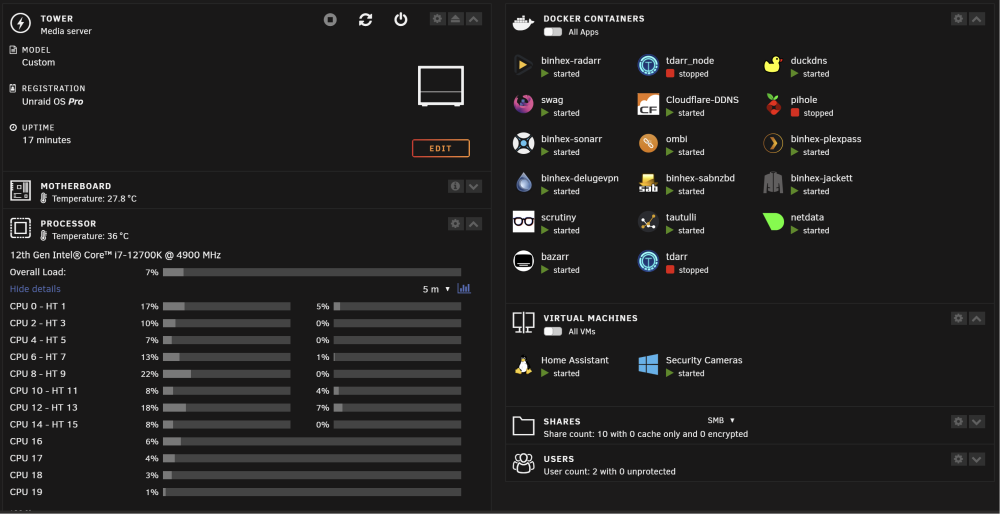The height and width of the screenshot is (514, 1000).
Task: Click the CPU 16 load bar
Action: [x=312, y=441]
